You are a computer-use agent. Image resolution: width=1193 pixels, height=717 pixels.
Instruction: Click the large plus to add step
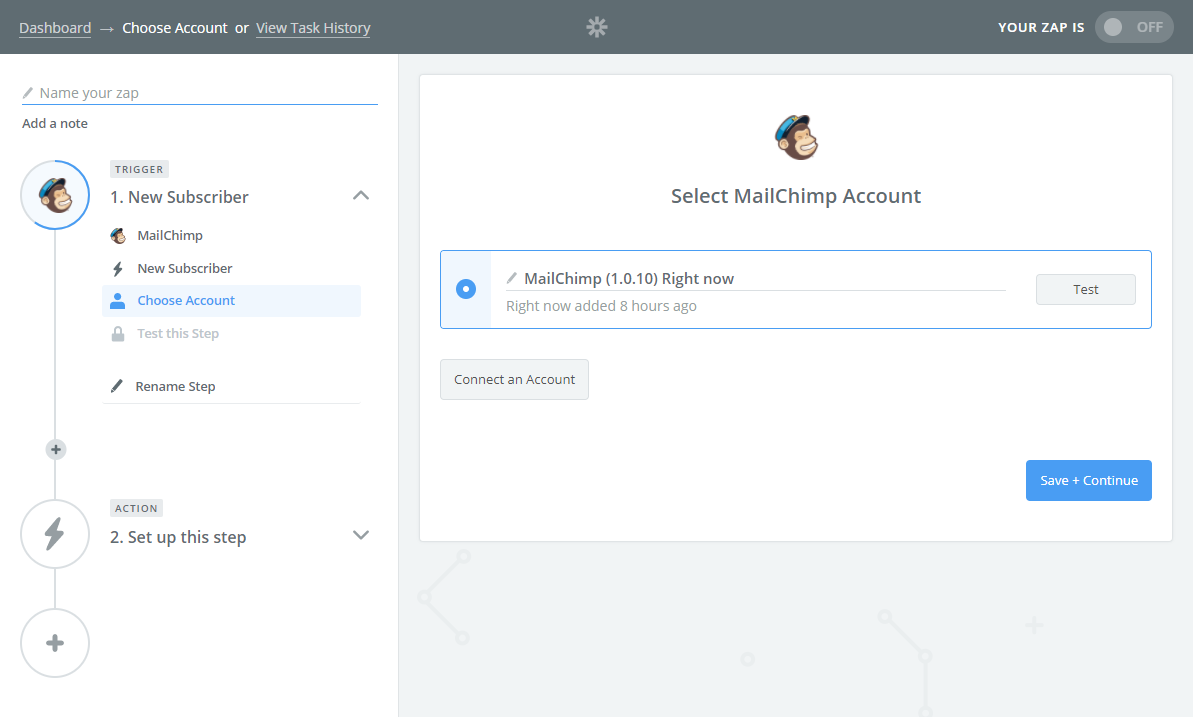(x=55, y=643)
